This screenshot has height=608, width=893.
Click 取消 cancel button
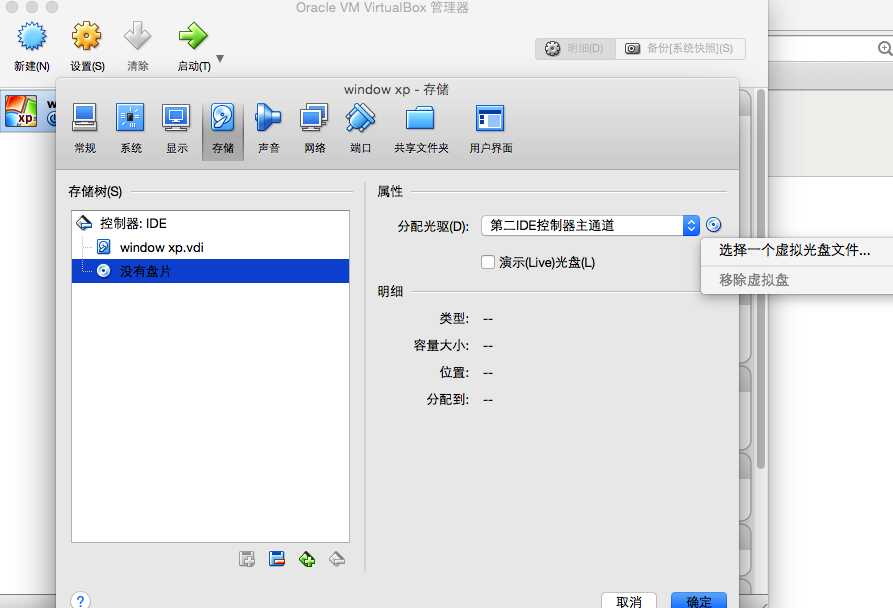click(x=629, y=601)
